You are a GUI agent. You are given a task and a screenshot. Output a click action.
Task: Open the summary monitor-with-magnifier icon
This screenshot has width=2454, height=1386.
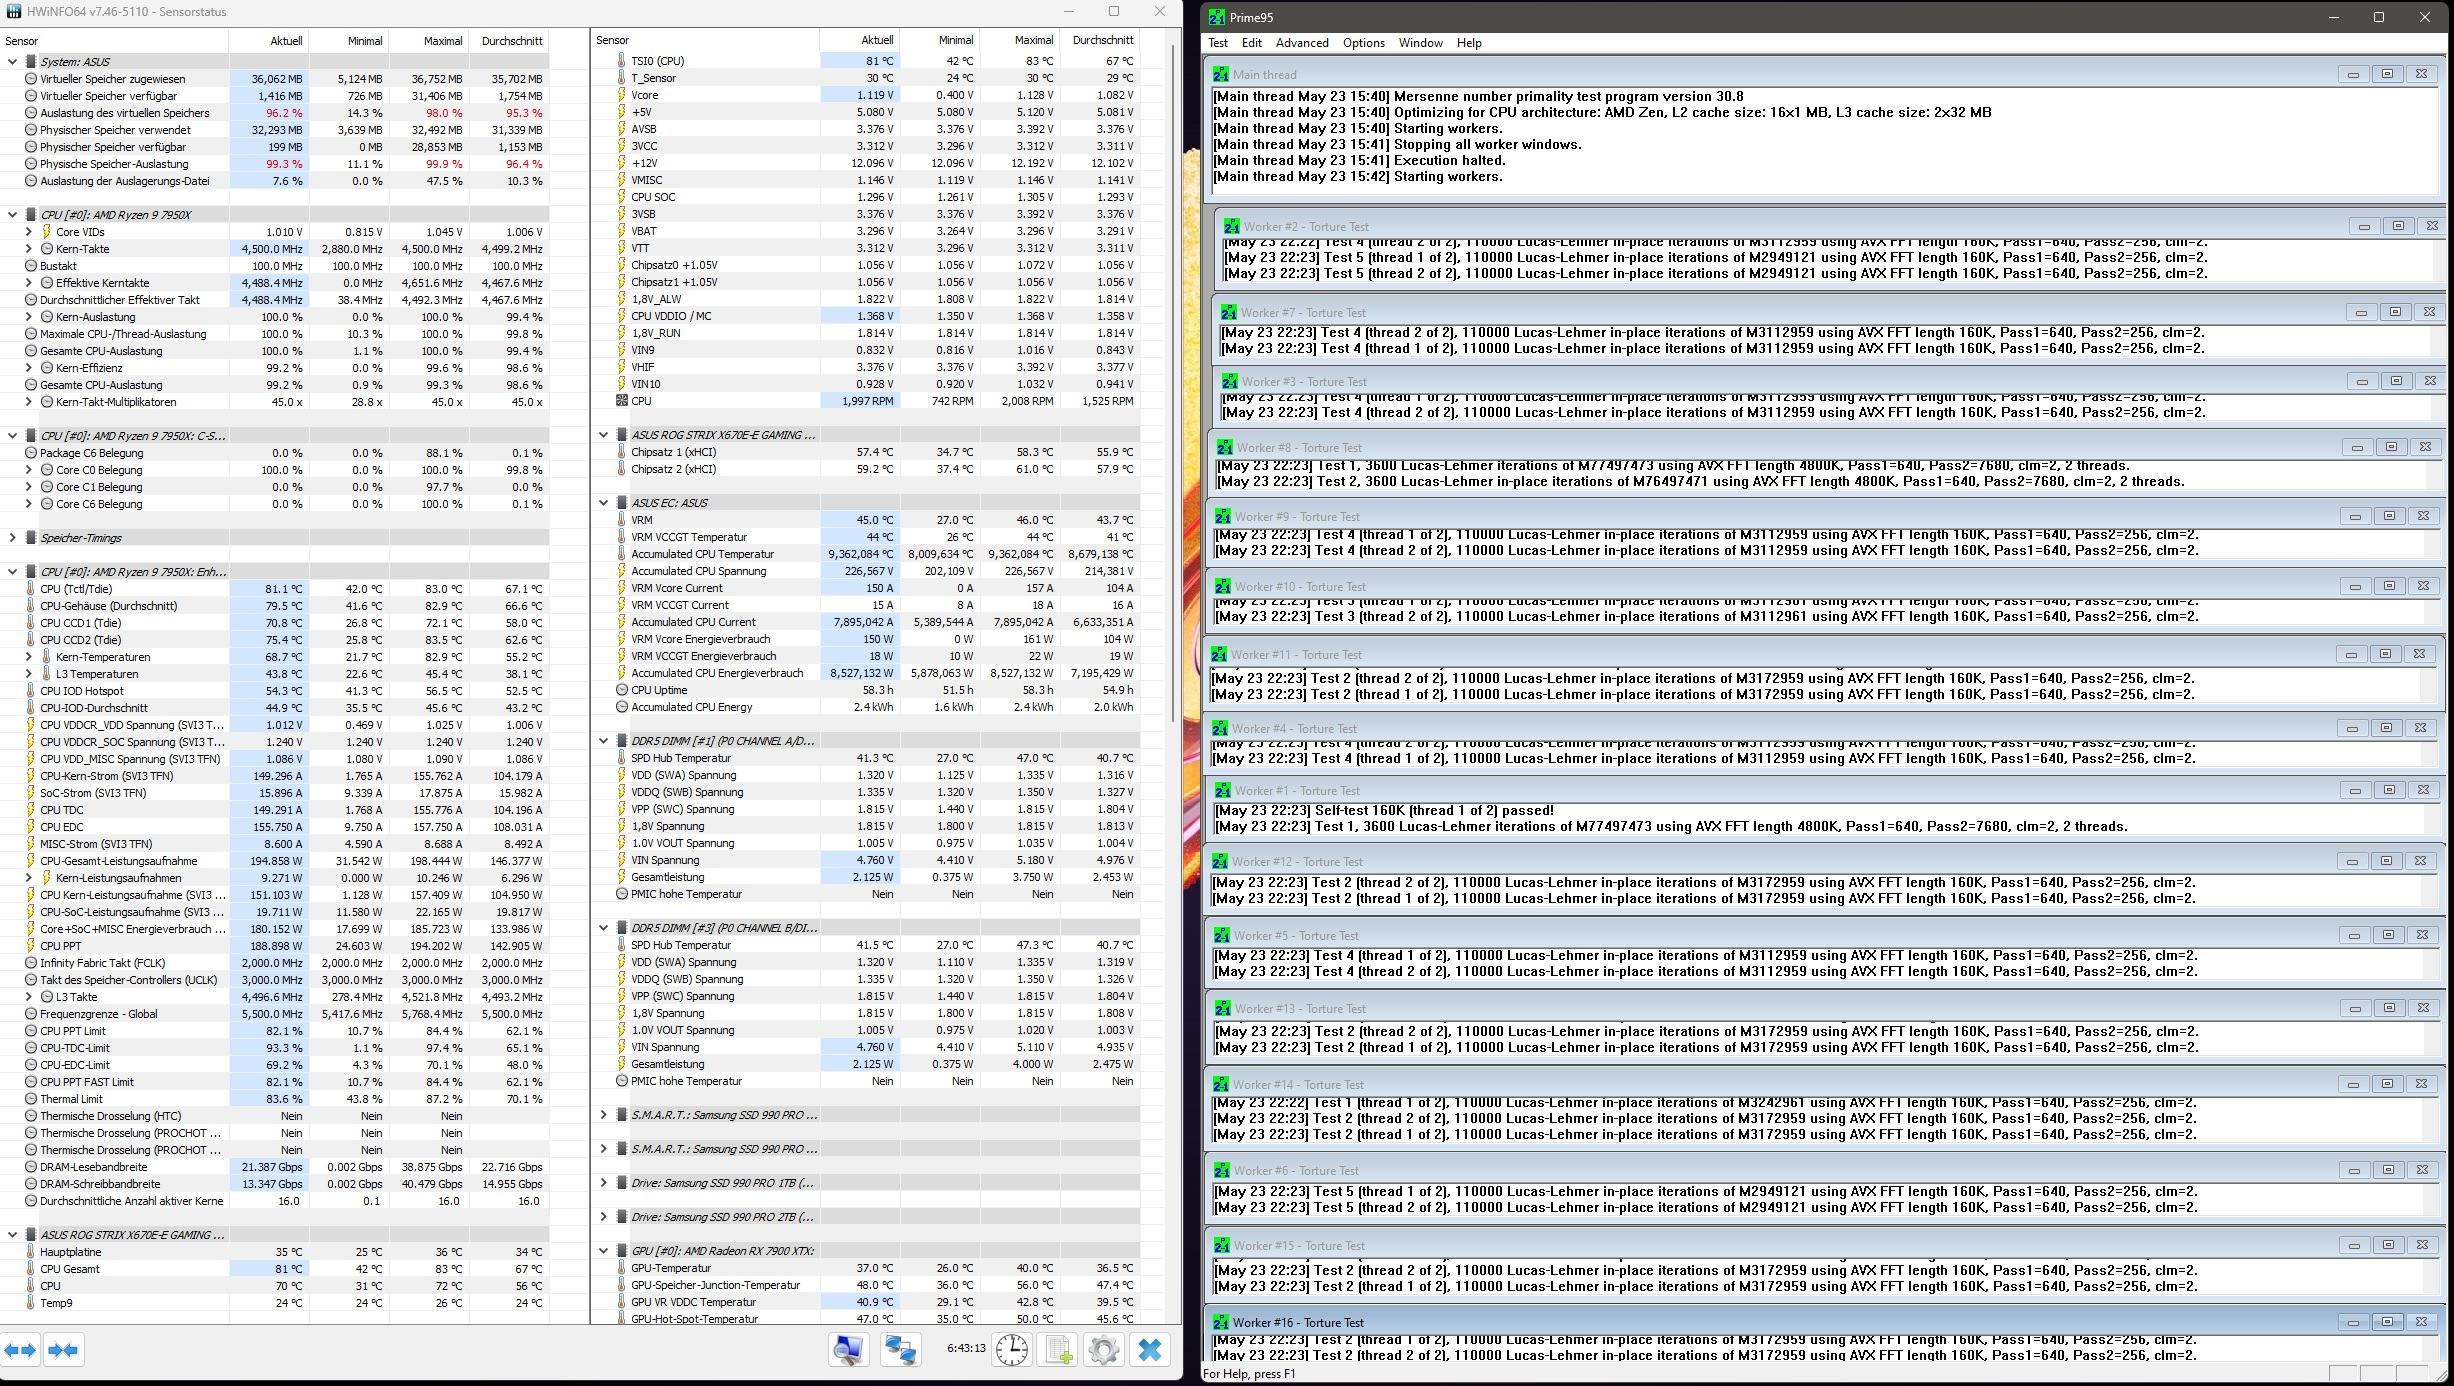[848, 1350]
